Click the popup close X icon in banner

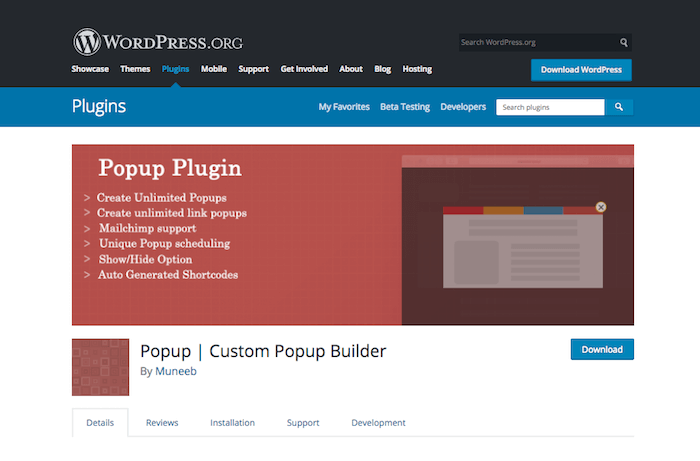601,207
